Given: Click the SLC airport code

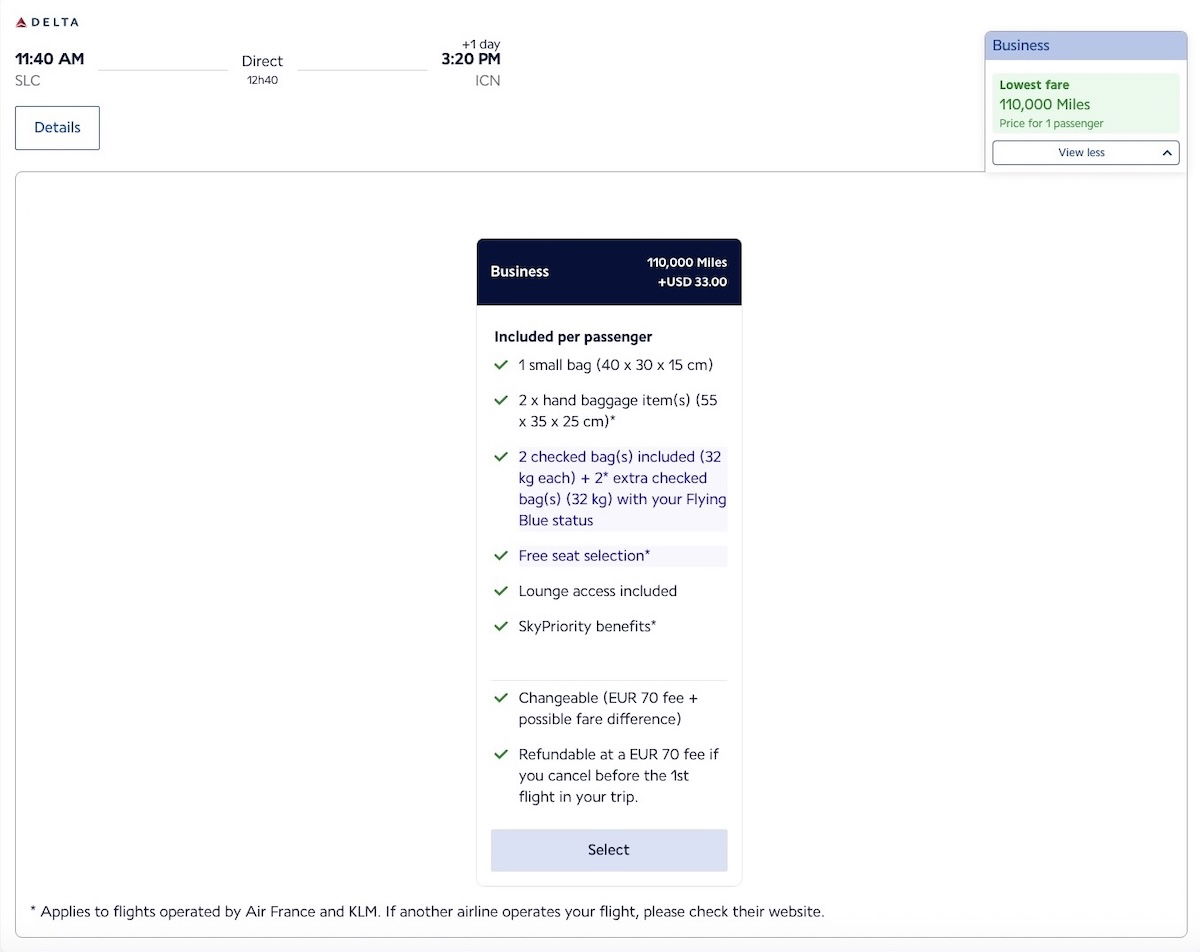Looking at the screenshot, I should coord(28,81).
